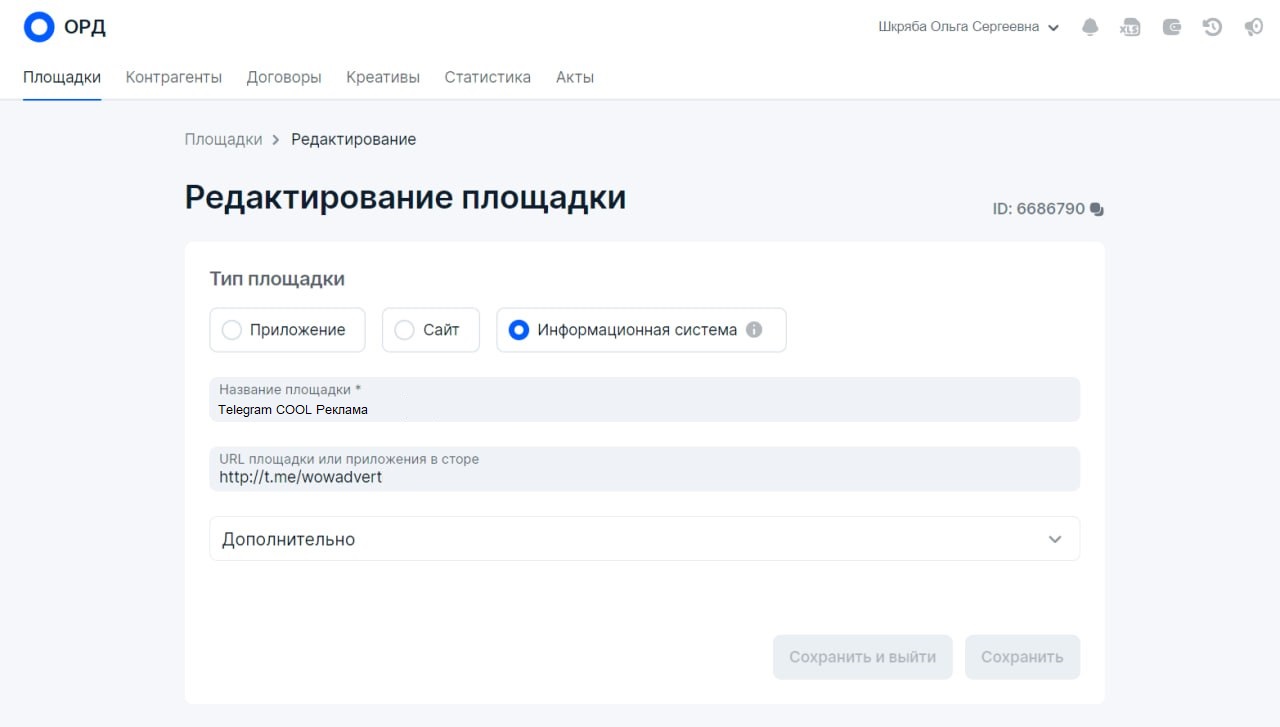Copy the ID using the copy icon
1280x727 pixels.
tap(1097, 210)
